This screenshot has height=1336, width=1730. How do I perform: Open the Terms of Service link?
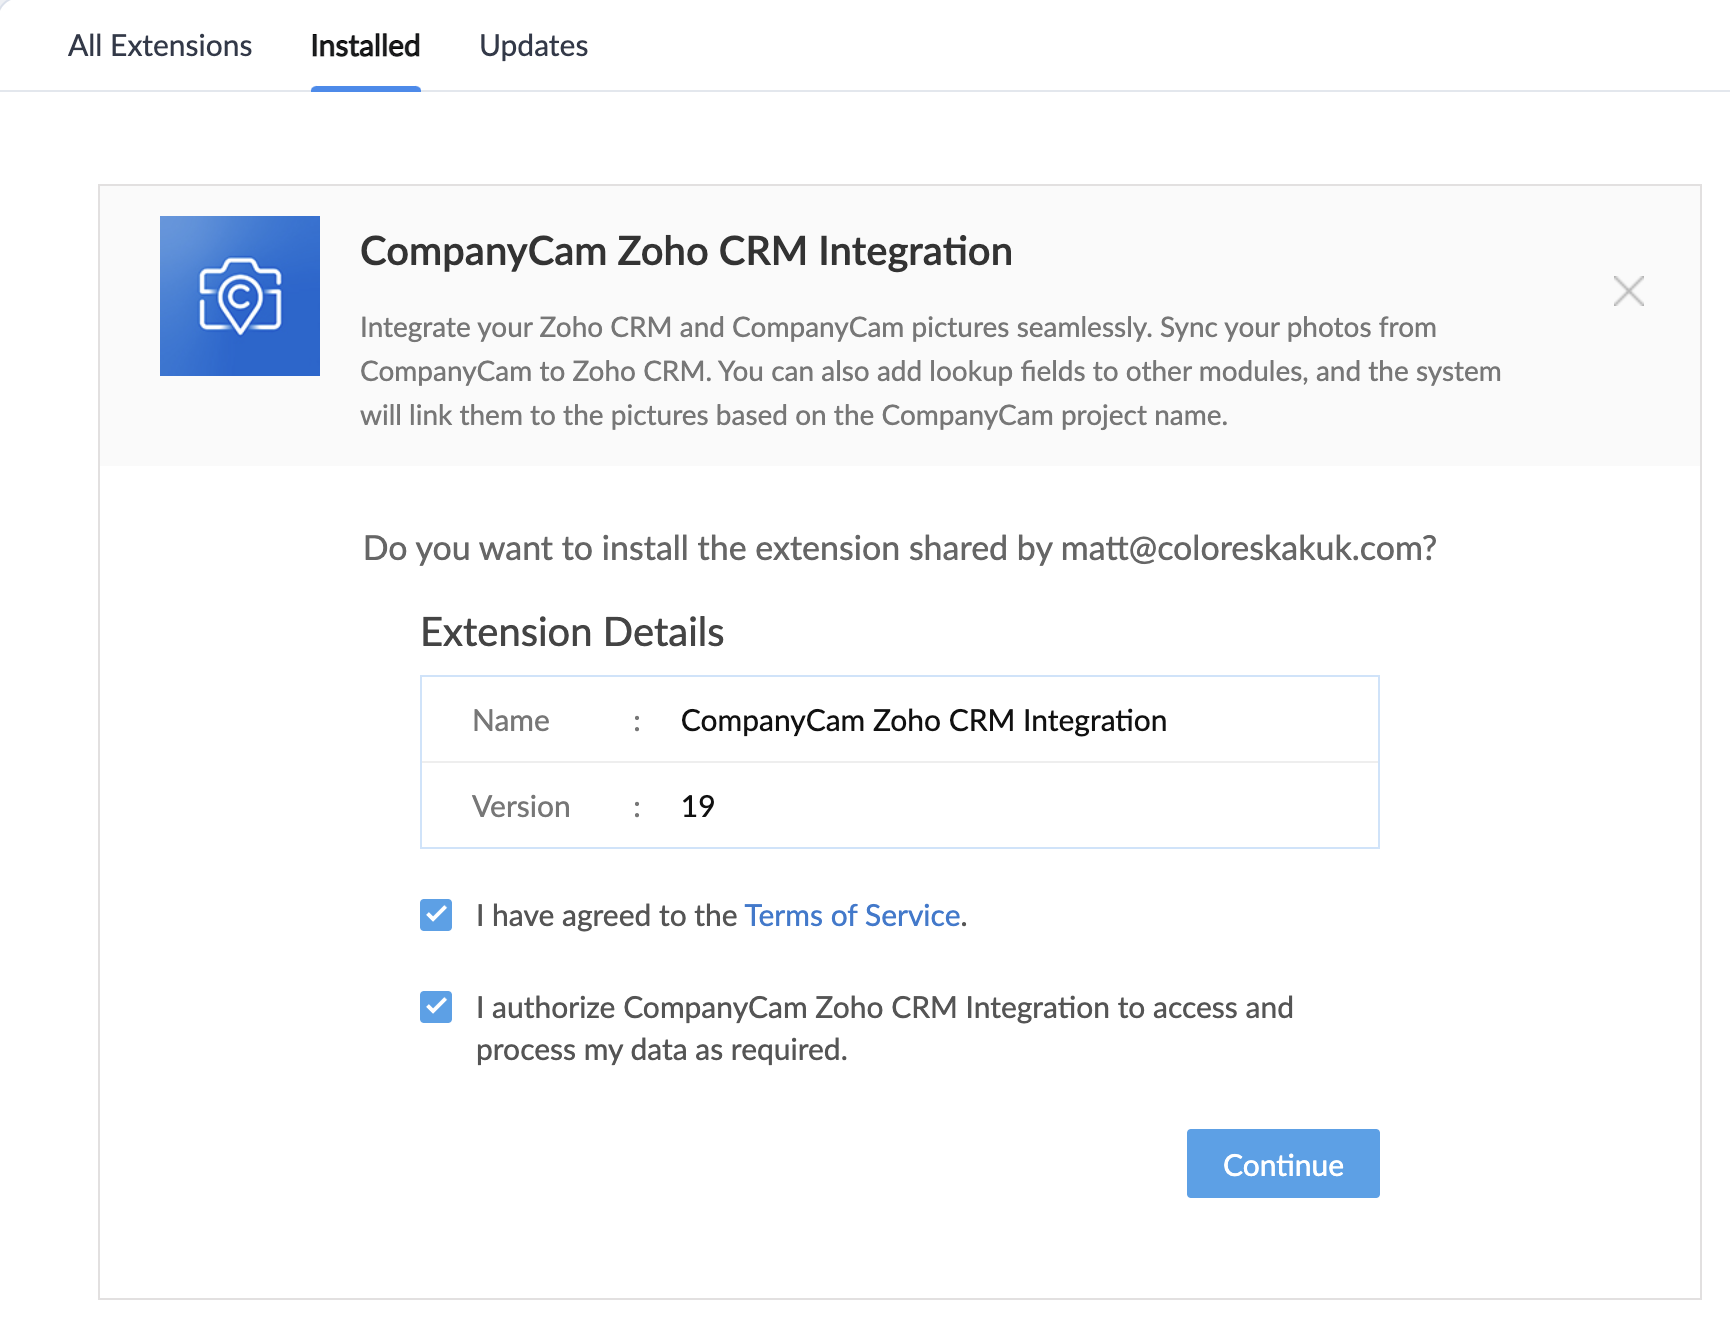[x=853, y=916]
